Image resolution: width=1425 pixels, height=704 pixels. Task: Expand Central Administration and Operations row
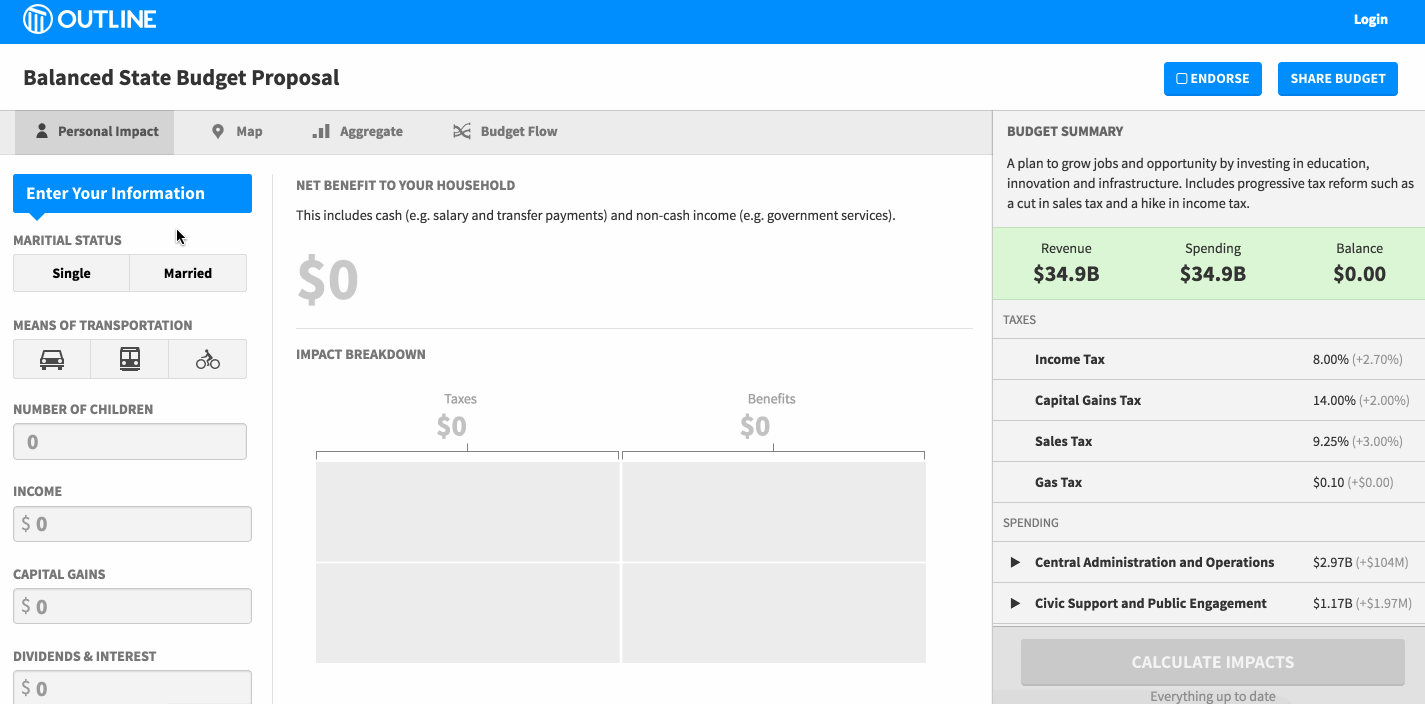click(x=1015, y=562)
